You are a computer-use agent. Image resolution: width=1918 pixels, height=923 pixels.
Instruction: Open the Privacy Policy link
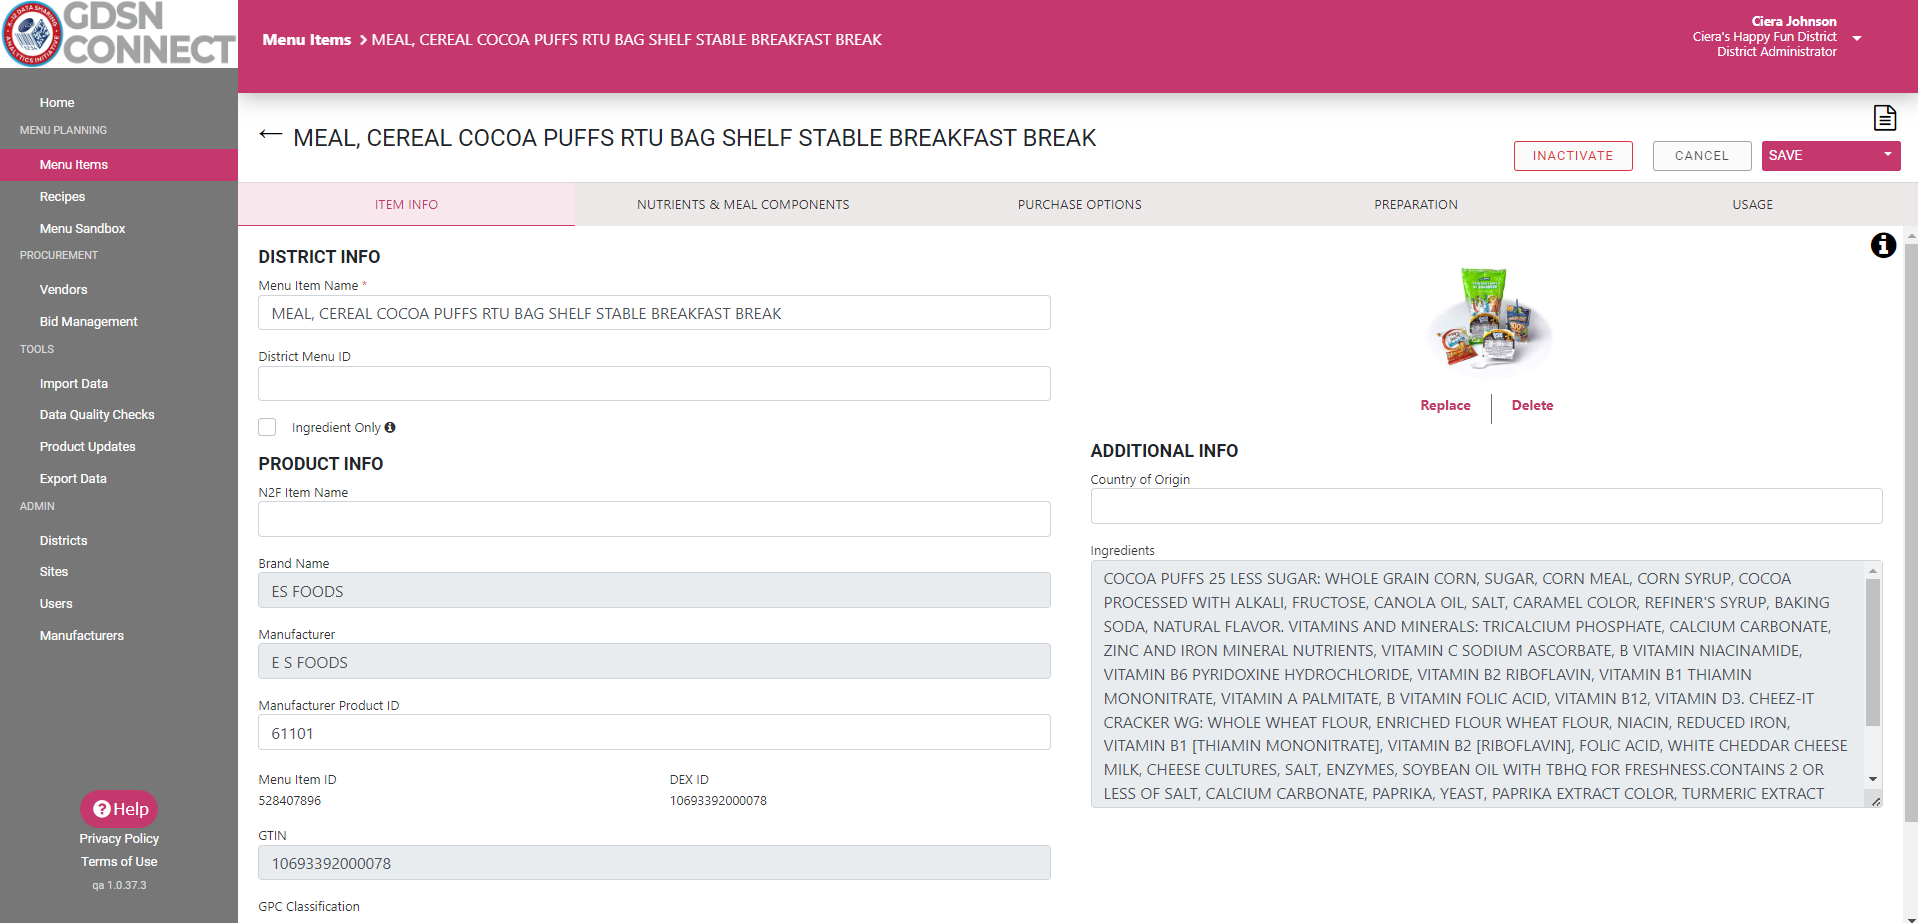pyautogui.click(x=119, y=839)
